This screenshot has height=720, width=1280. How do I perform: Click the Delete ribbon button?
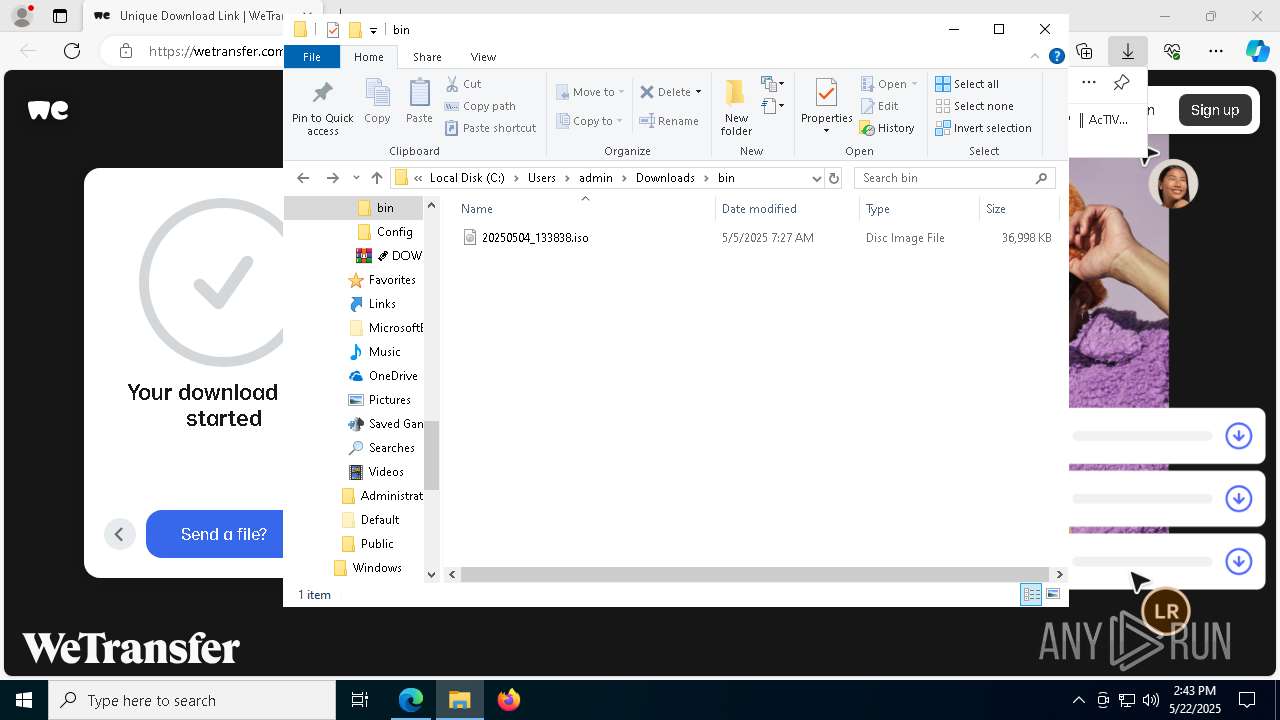point(665,92)
